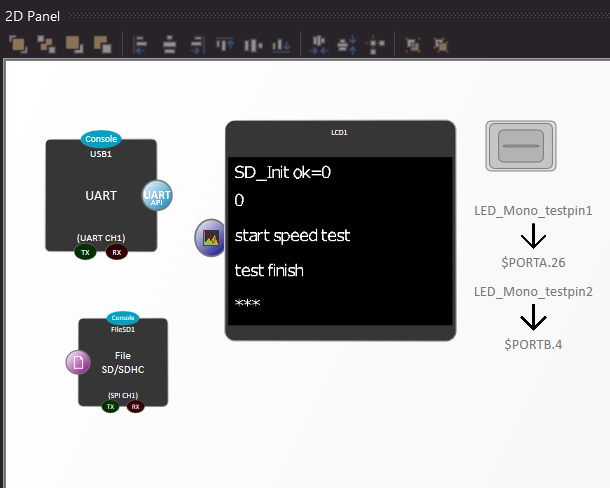
Task: Click the TX pin on SPI CH1
Action: click(111, 407)
